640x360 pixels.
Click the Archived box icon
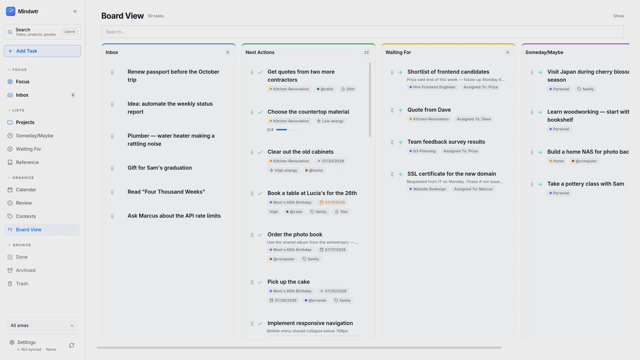click(10, 270)
